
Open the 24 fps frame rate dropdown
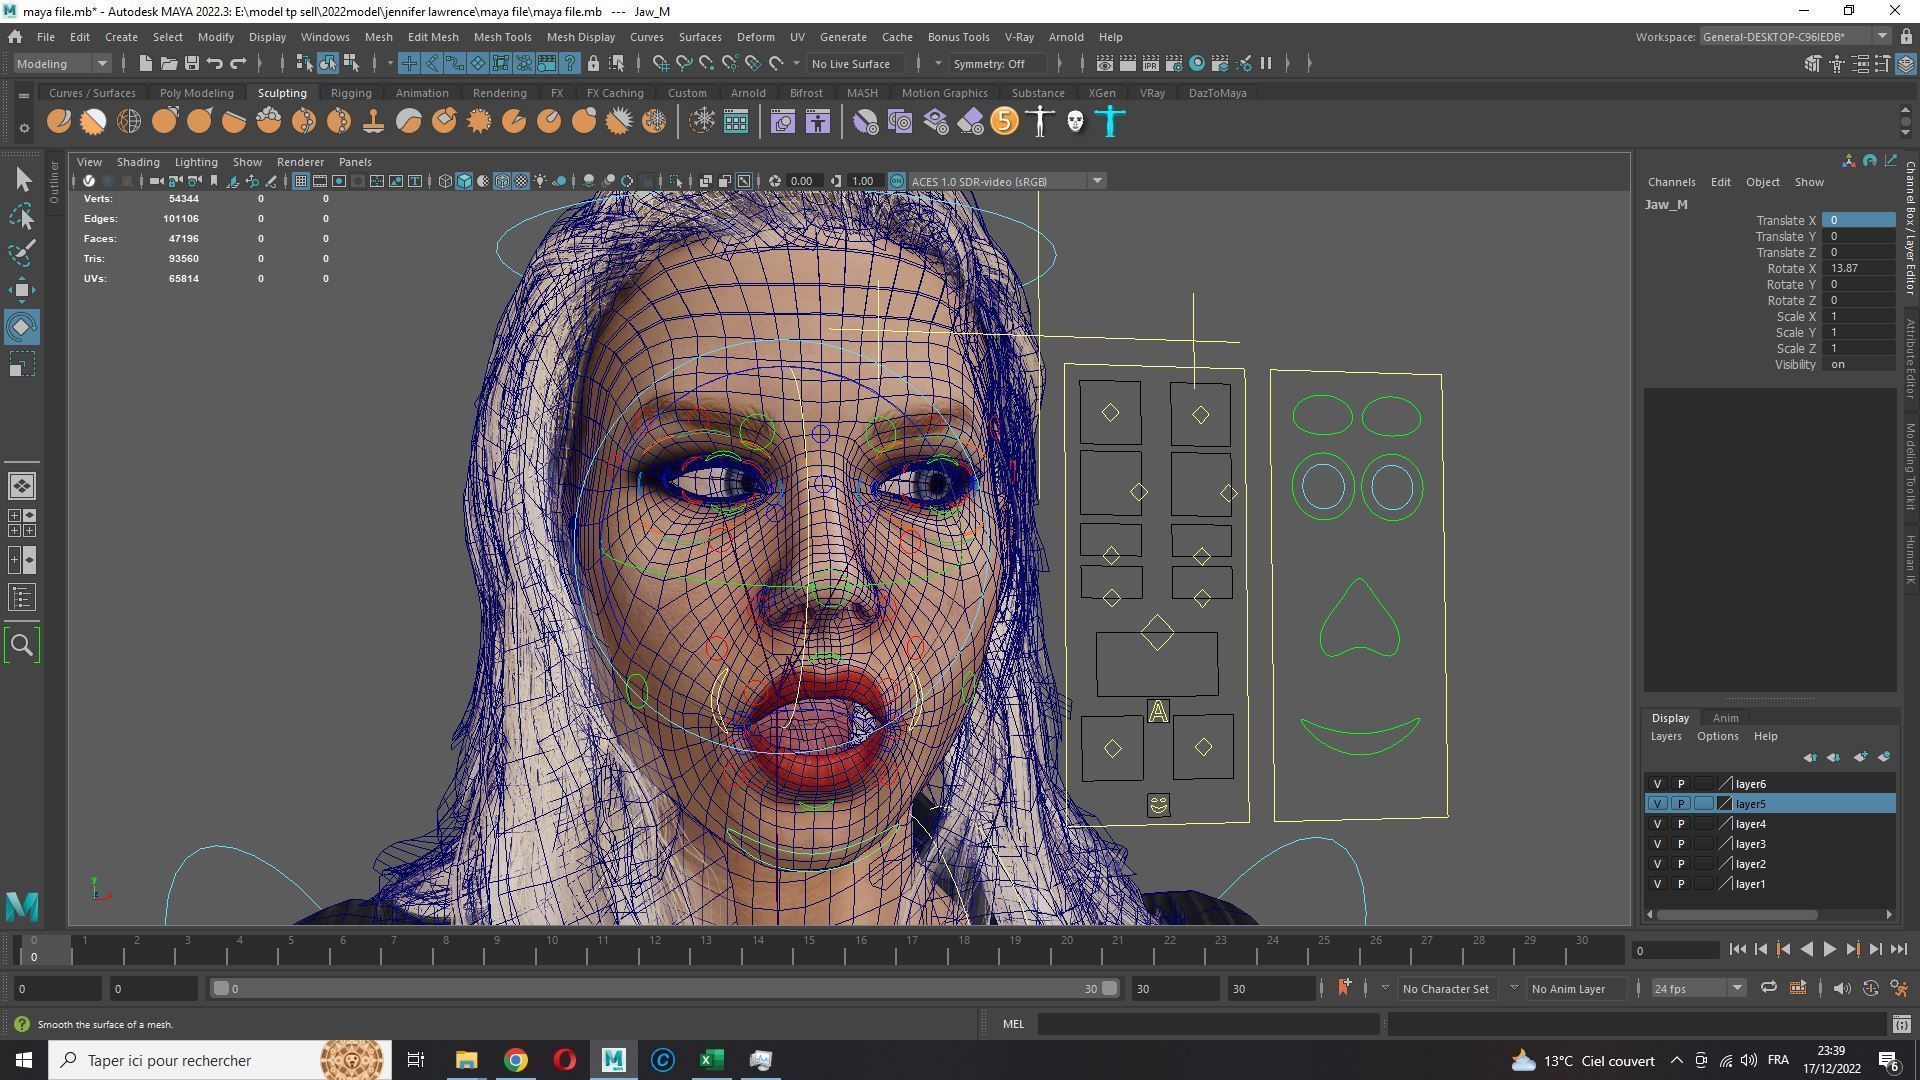click(1697, 988)
